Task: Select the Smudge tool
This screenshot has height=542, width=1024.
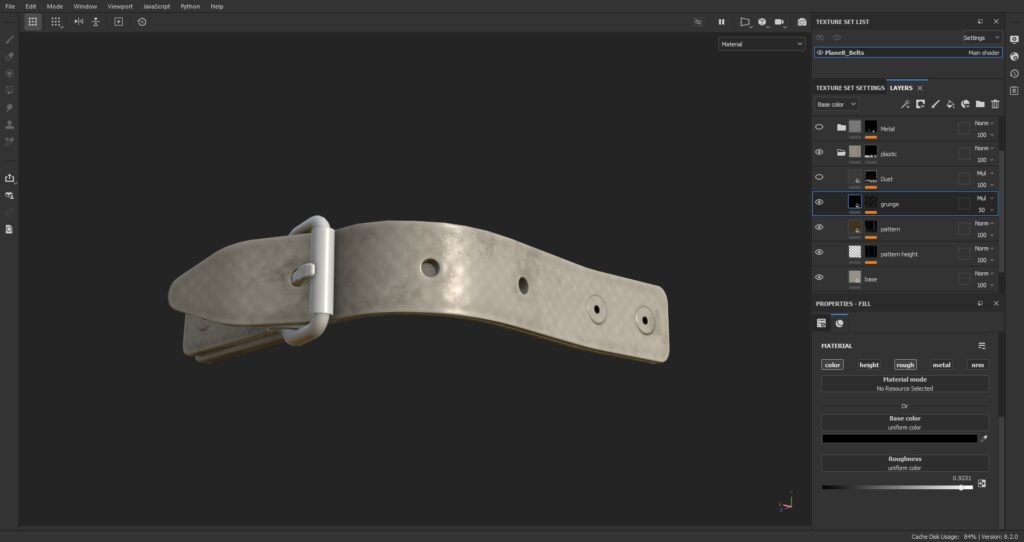Action: coord(9,107)
